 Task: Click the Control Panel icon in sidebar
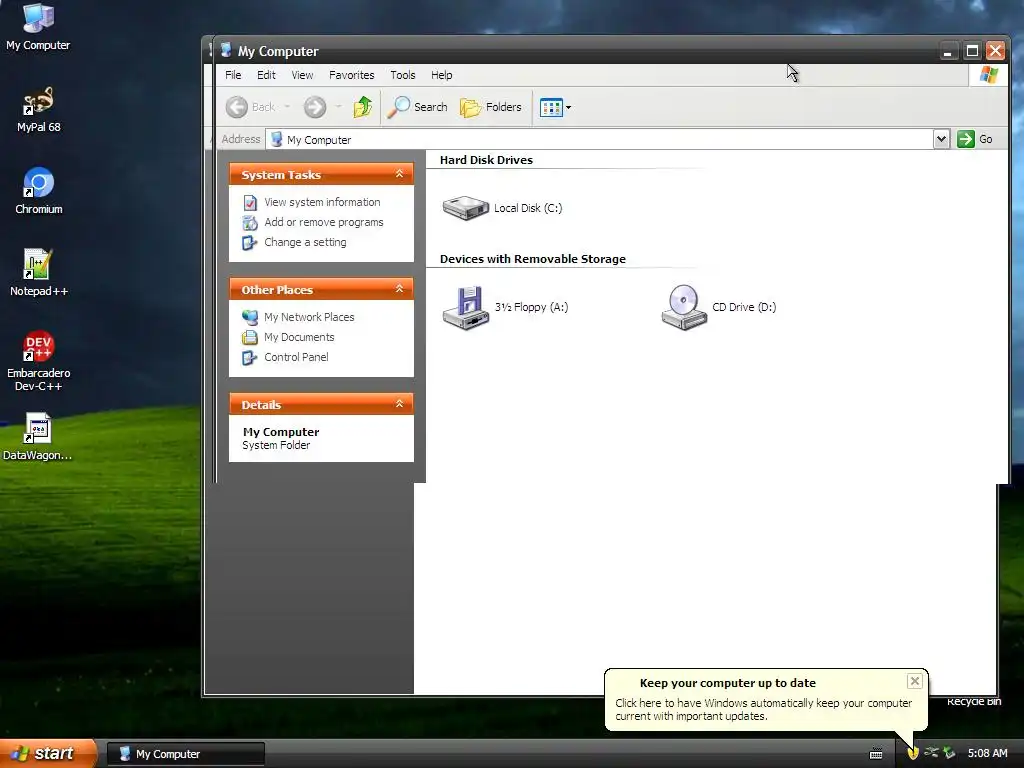(x=249, y=357)
